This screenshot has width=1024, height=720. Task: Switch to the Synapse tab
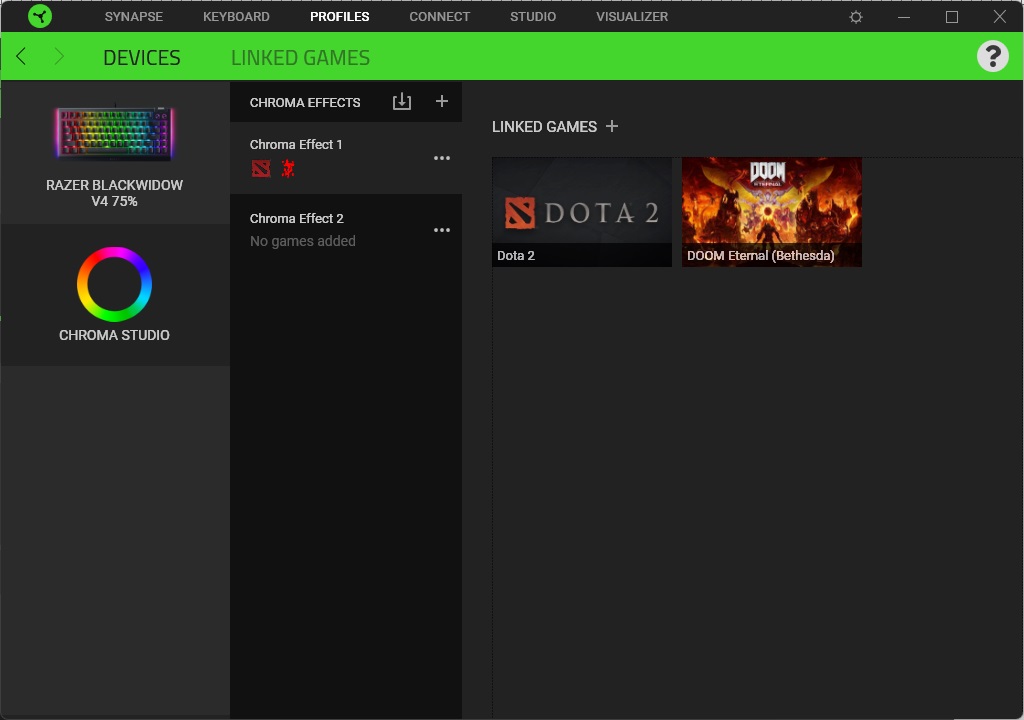134,16
